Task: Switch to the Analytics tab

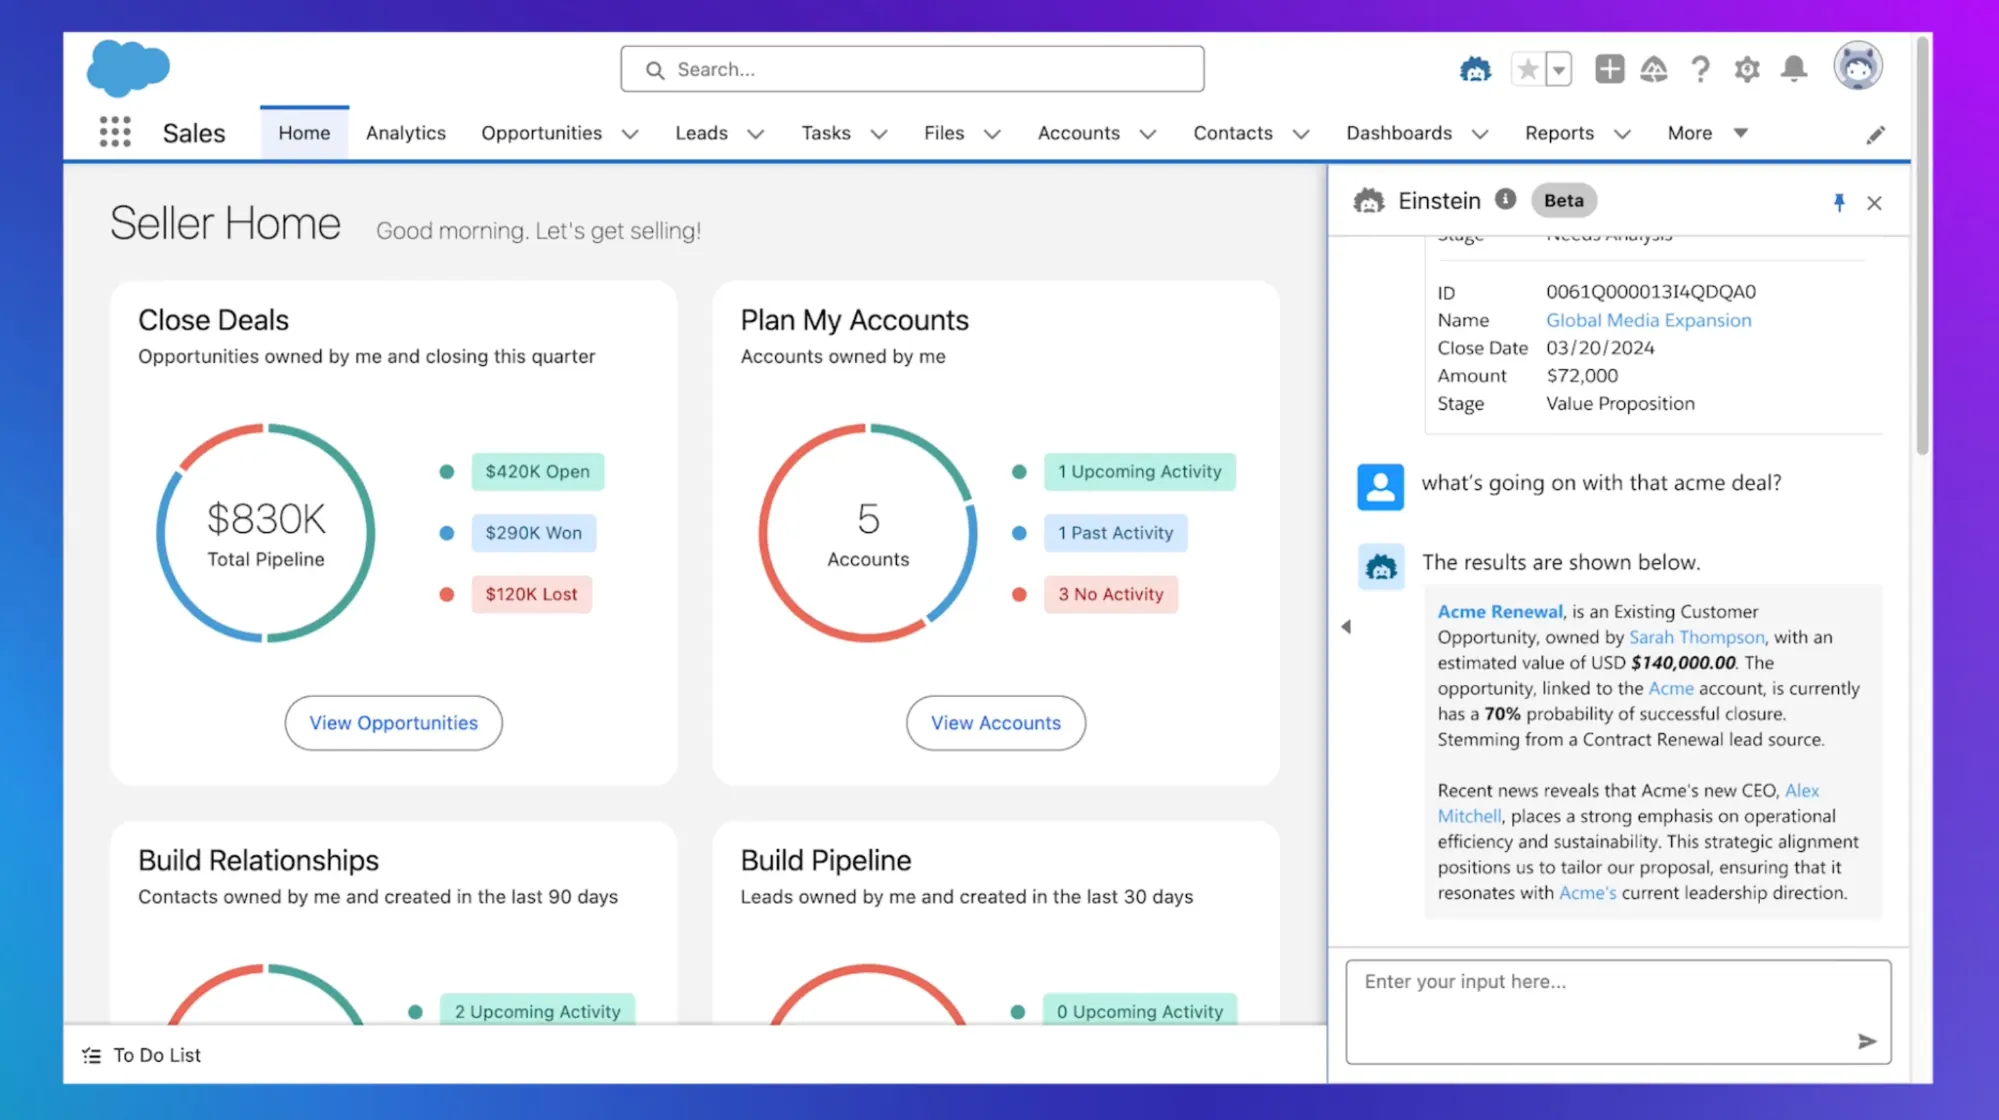Action: click(405, 132)
